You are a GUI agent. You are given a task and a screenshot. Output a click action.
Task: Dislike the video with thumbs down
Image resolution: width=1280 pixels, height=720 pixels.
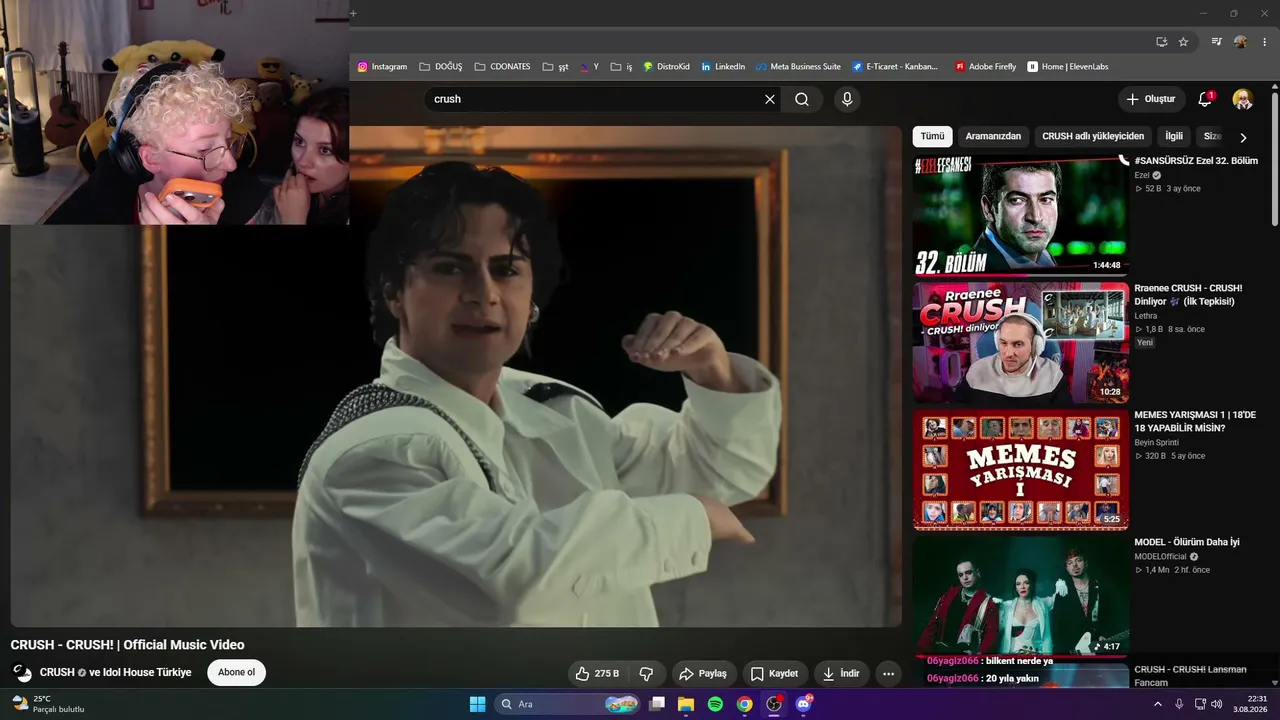[646, 674]
